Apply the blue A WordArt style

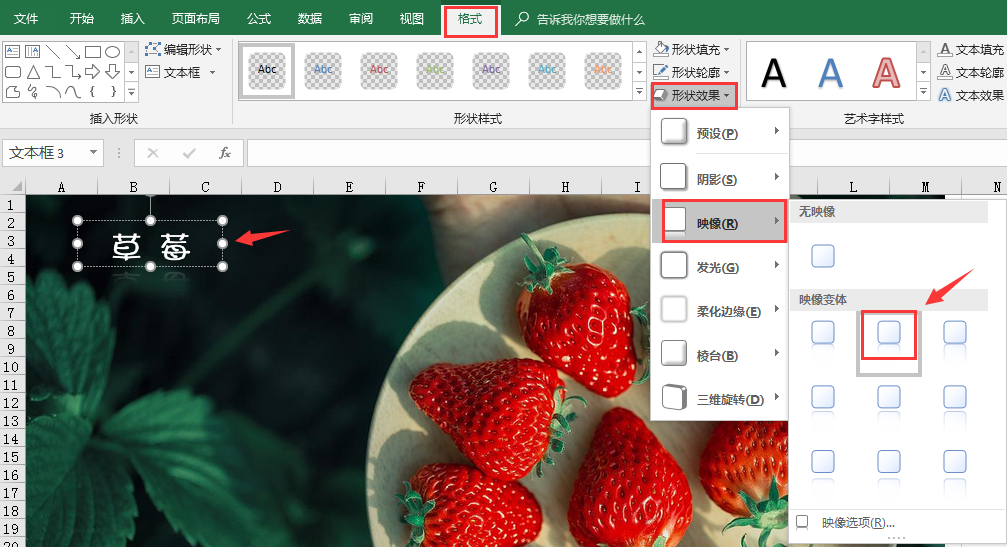pos(830,73)
